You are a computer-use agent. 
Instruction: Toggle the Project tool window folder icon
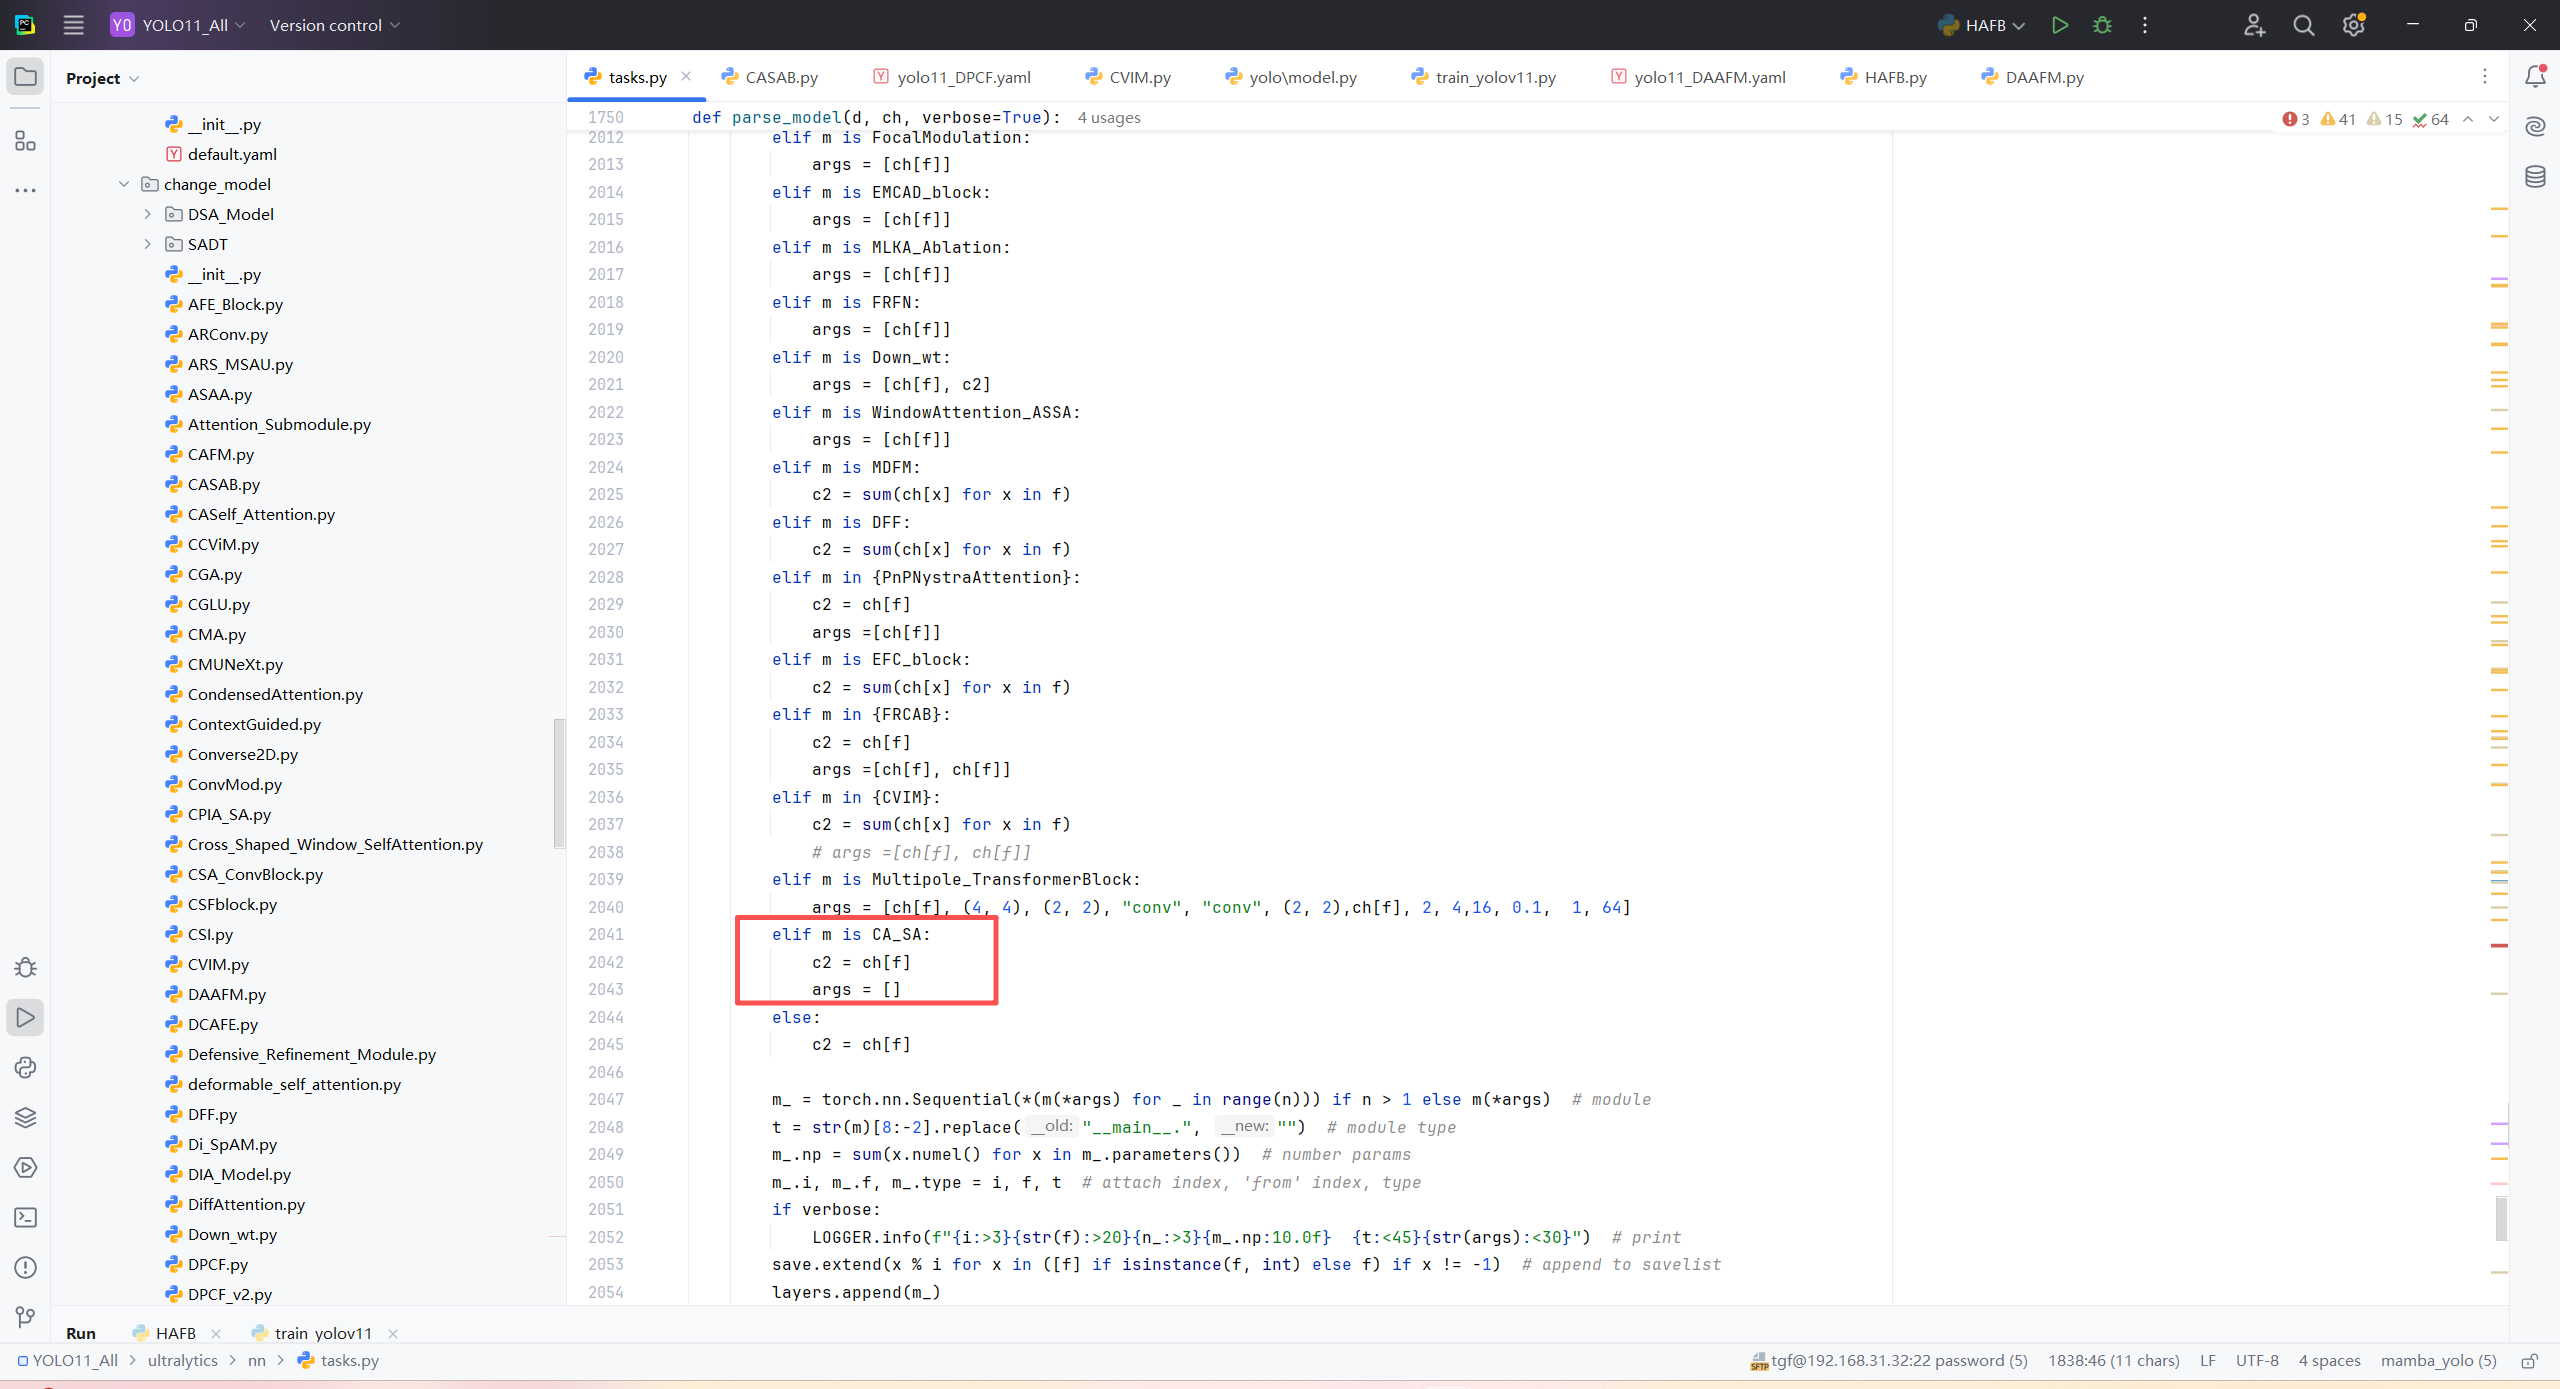25,77
